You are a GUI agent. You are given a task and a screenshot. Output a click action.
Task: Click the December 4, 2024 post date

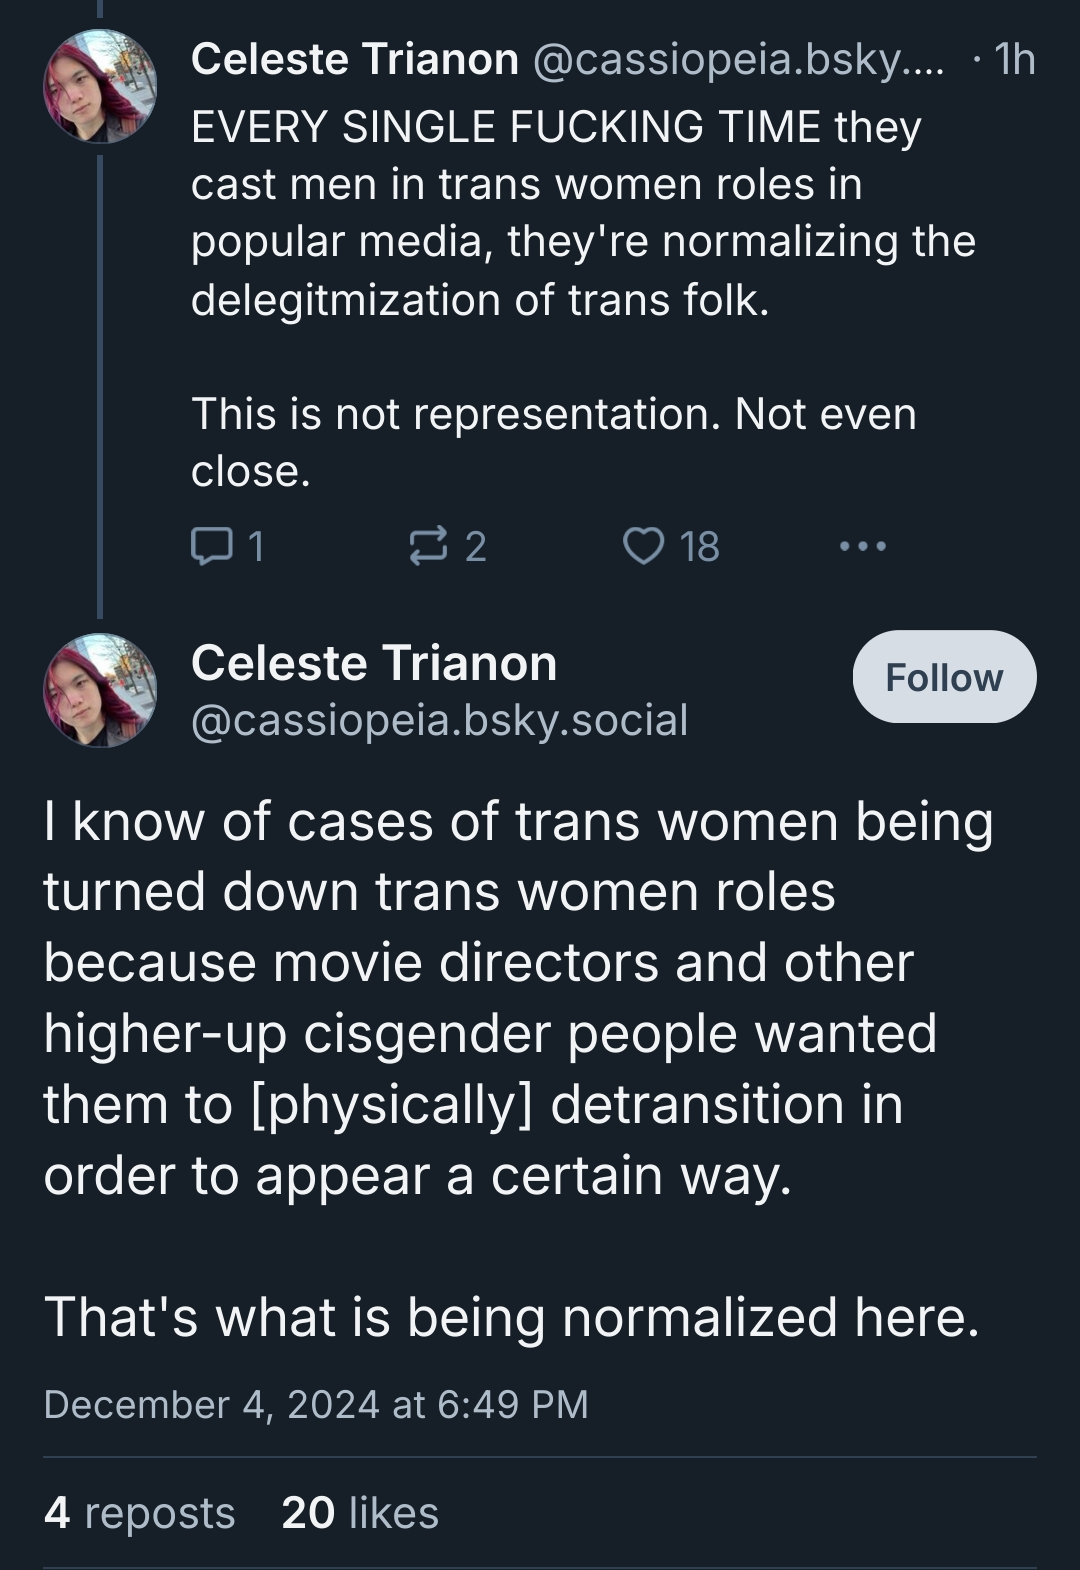point(316,1404)
